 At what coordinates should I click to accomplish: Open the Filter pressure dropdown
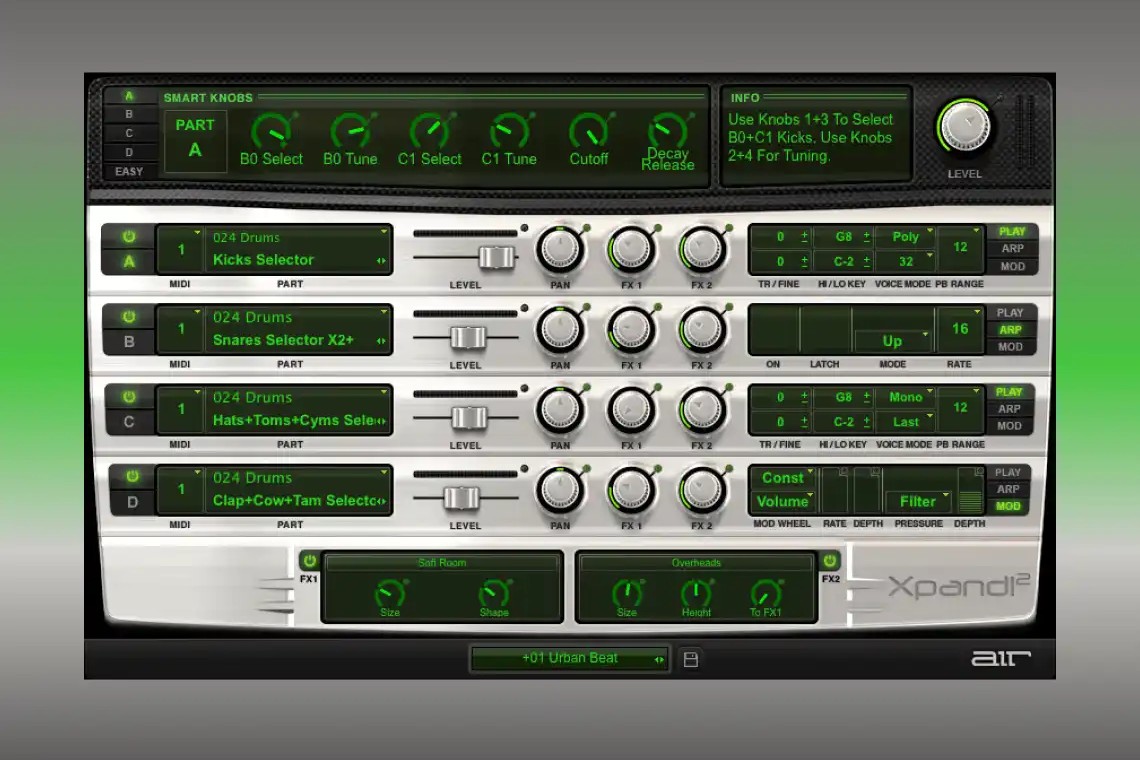click(918, 501)
